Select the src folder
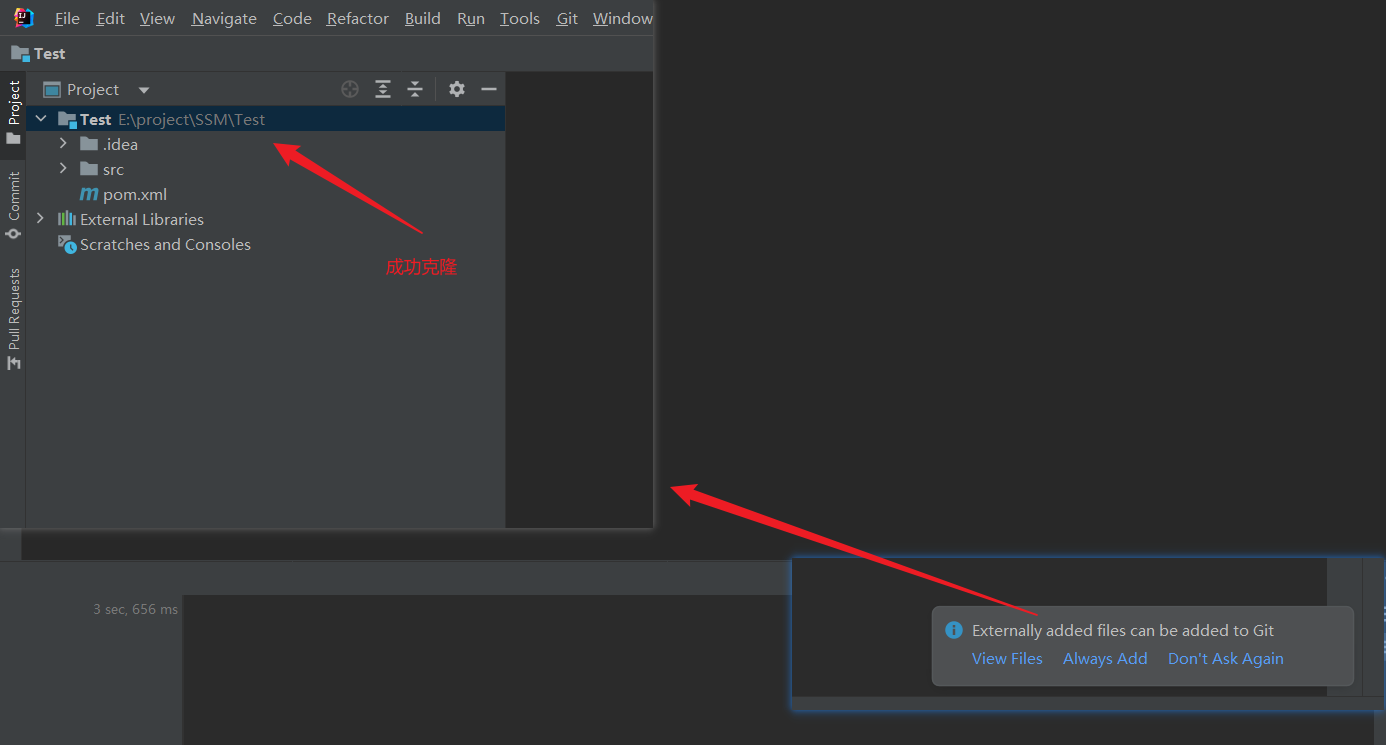The height and width of the screenshot is (745, 1386). coord(102,169)
